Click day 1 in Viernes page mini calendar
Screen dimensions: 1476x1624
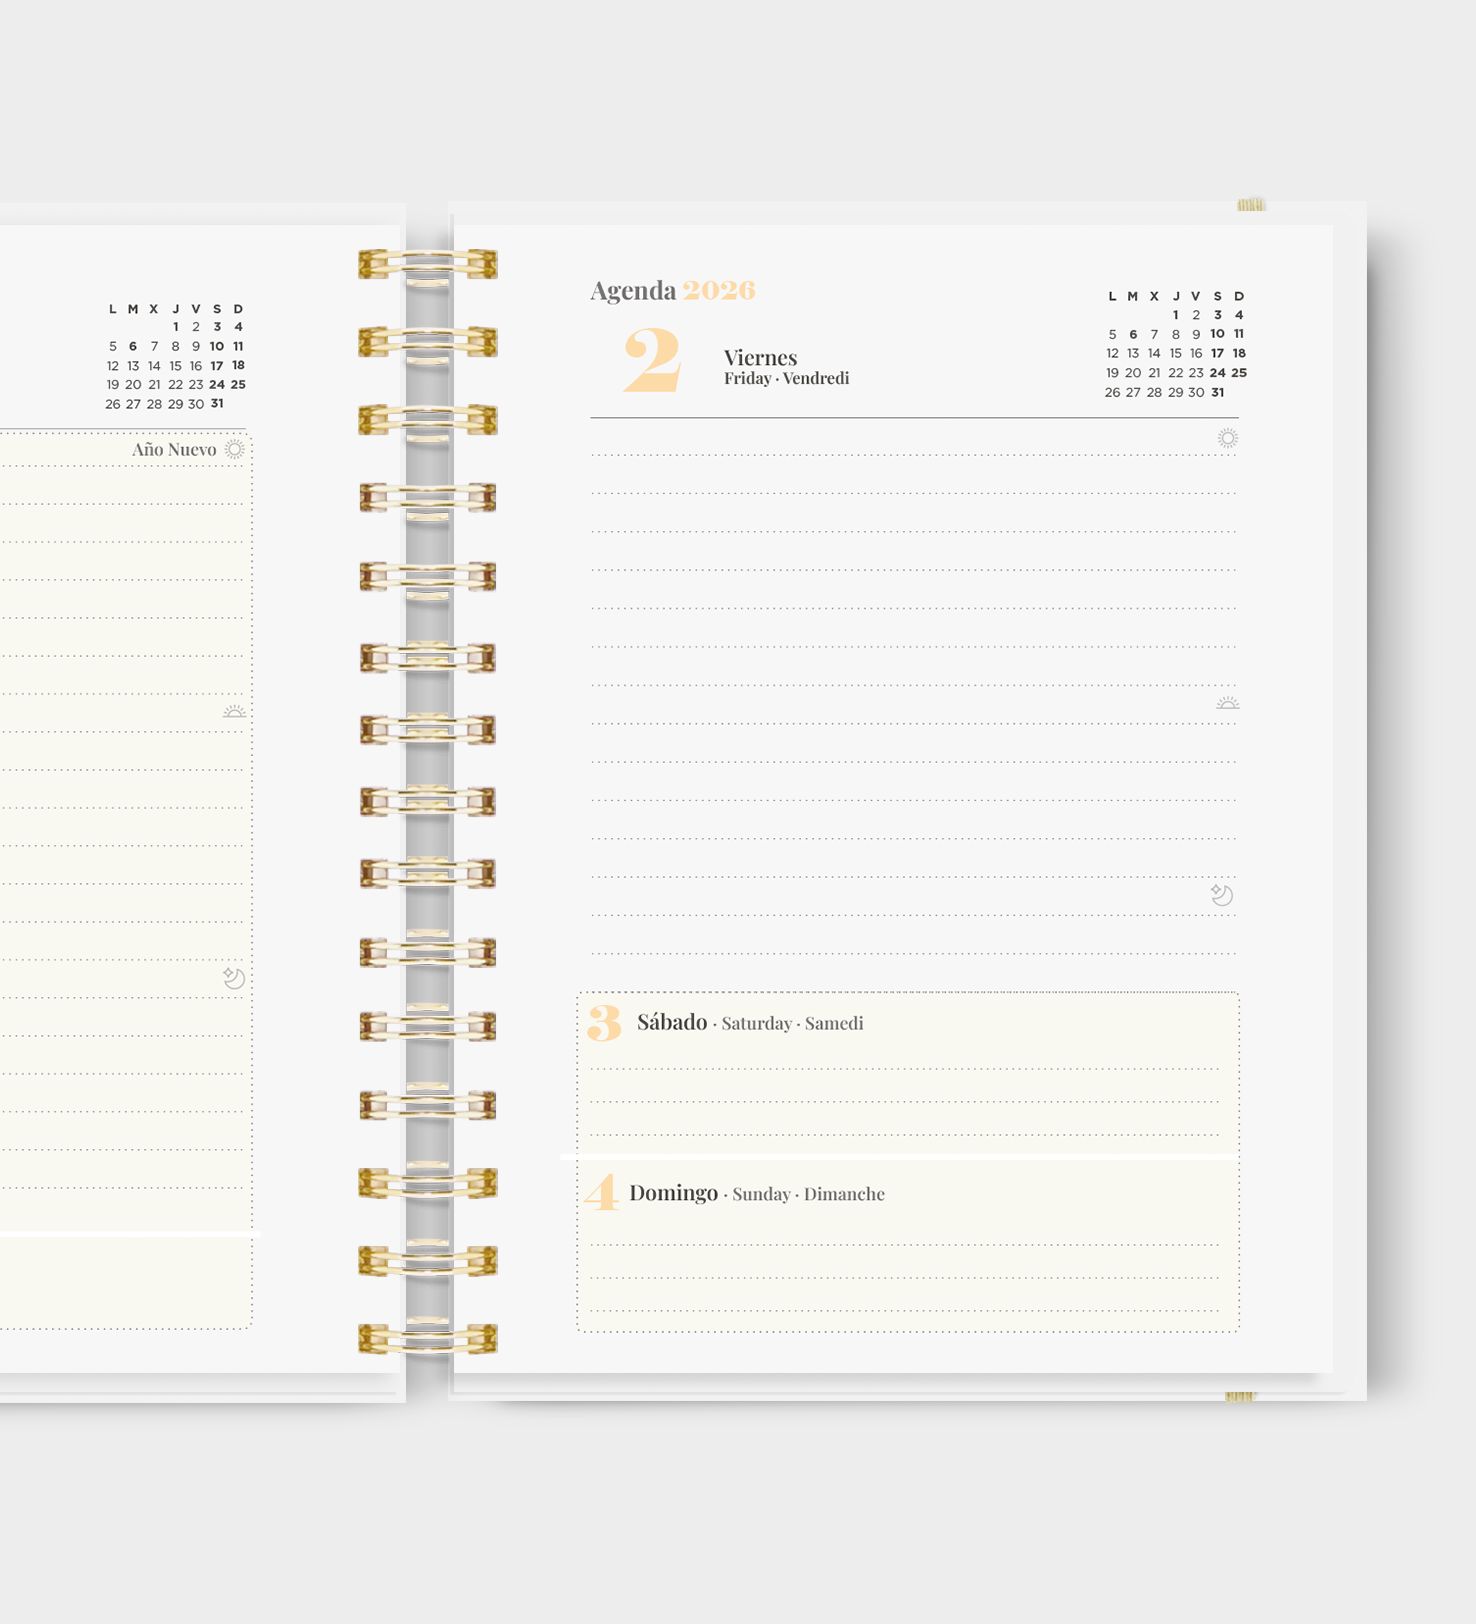point(1175,315)
